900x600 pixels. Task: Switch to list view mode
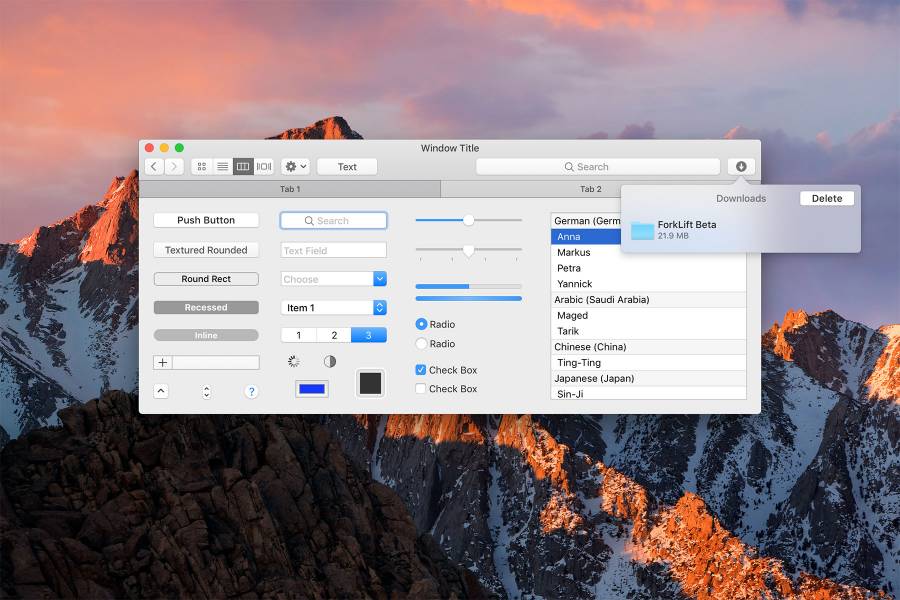pyautogui.click(x=222, y=167)
